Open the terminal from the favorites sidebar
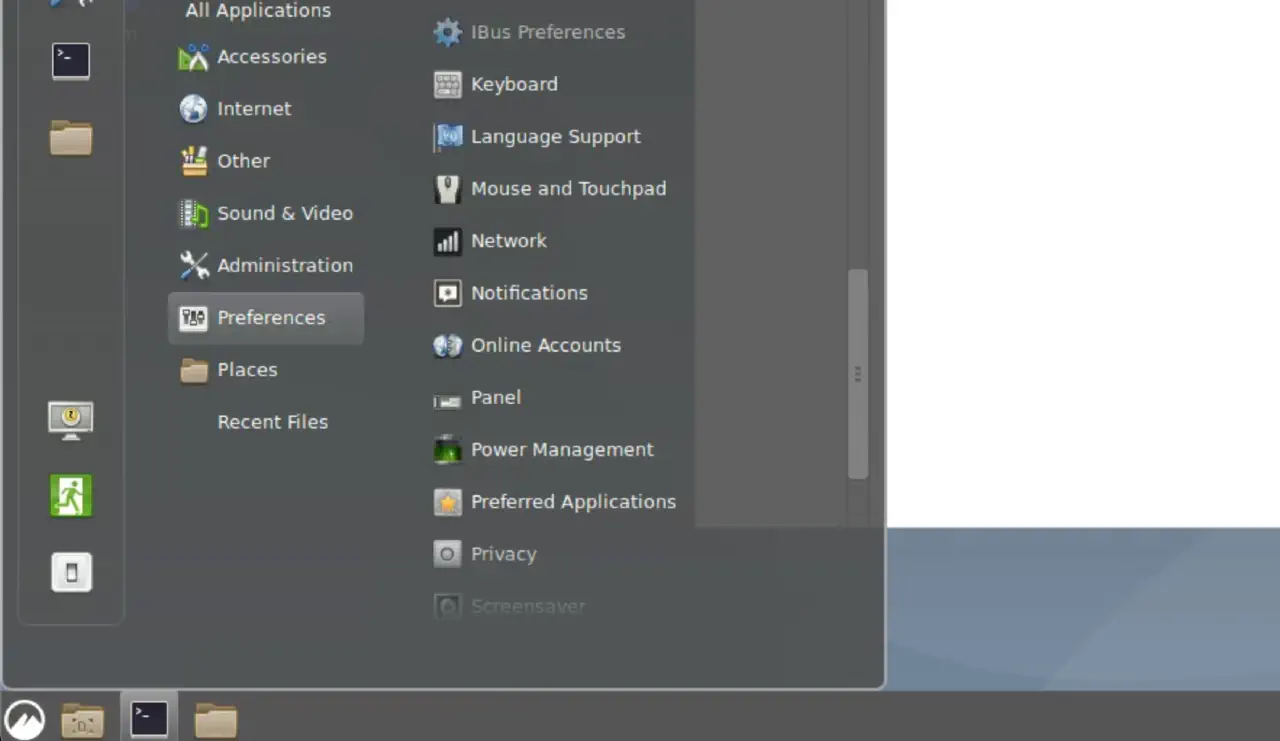Screen dimensions: 1280x741 tap(71, 62)
